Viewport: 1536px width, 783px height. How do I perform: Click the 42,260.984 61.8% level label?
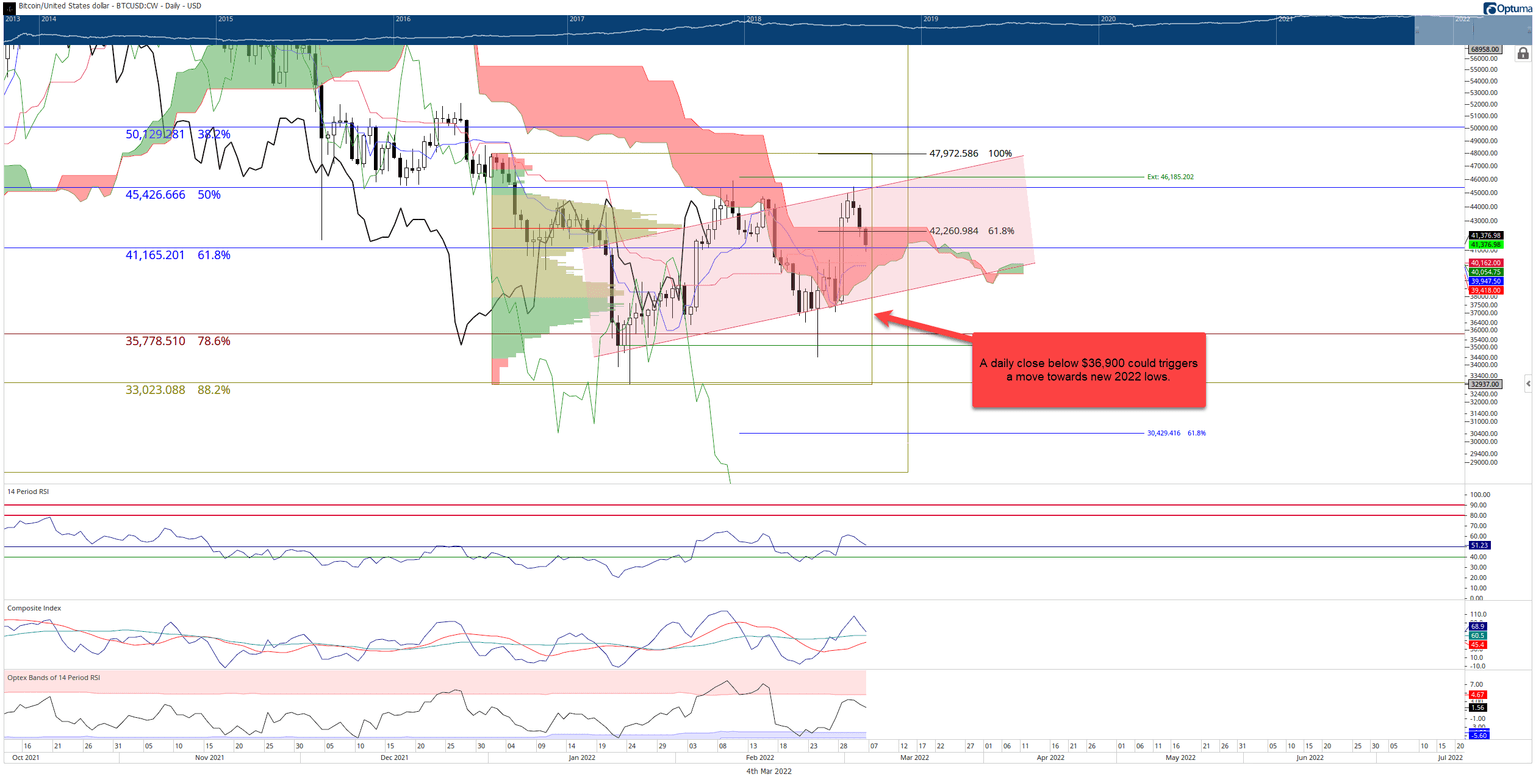click(971, 231)
